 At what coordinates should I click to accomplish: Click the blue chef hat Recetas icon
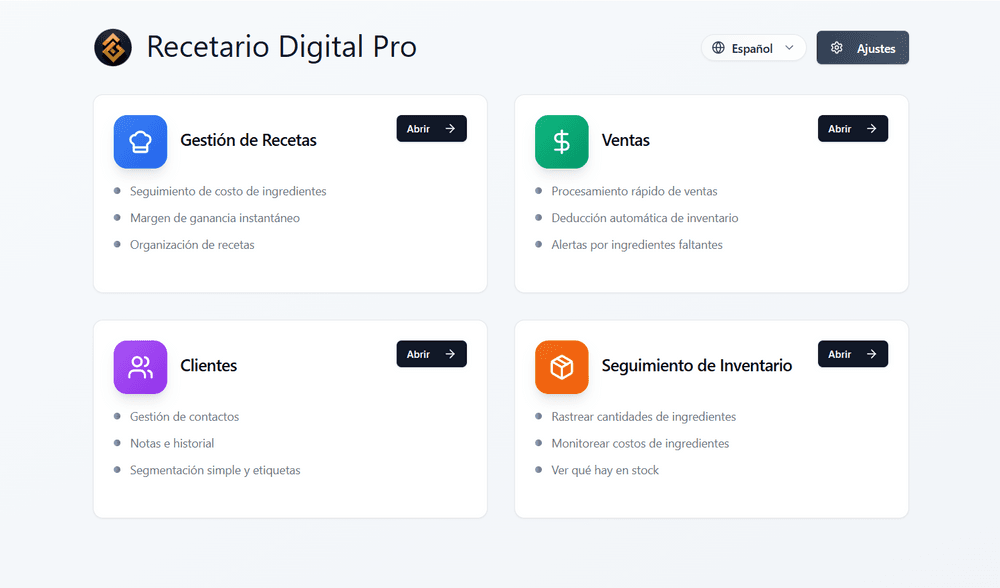140,141
